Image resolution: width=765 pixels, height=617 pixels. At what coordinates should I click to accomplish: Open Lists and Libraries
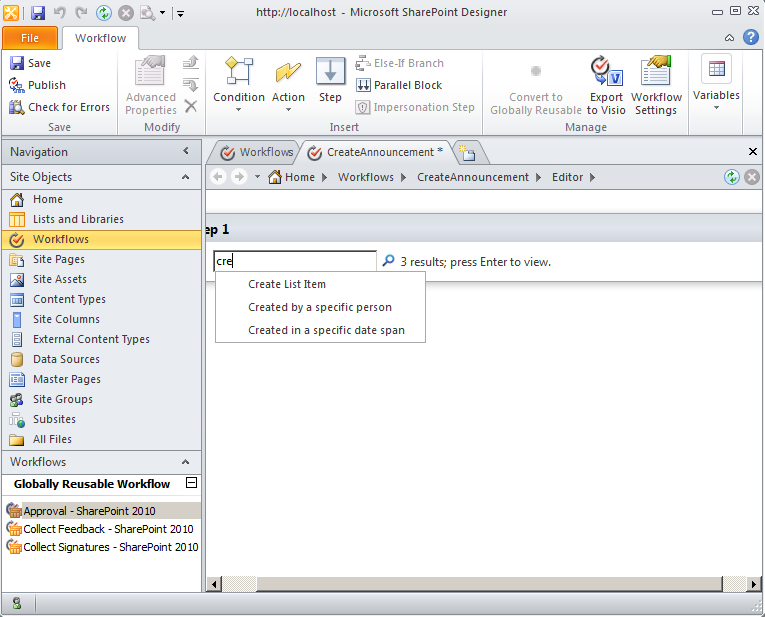point(102,219)
